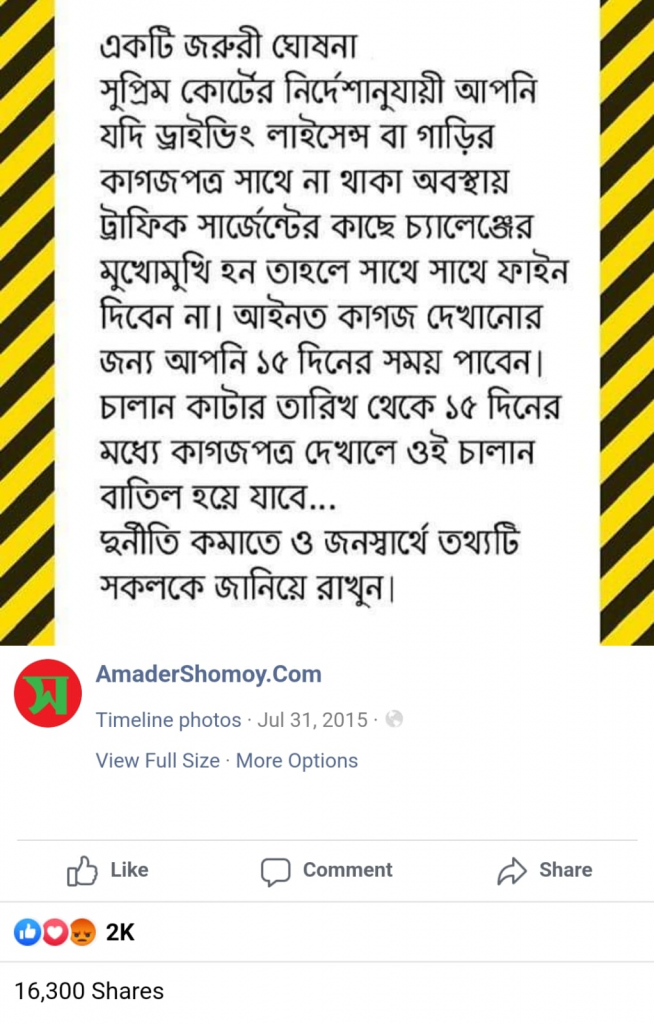This screenshot has height=1024, width=654.
Task: Tap the Comment button label
Action: 348,870
